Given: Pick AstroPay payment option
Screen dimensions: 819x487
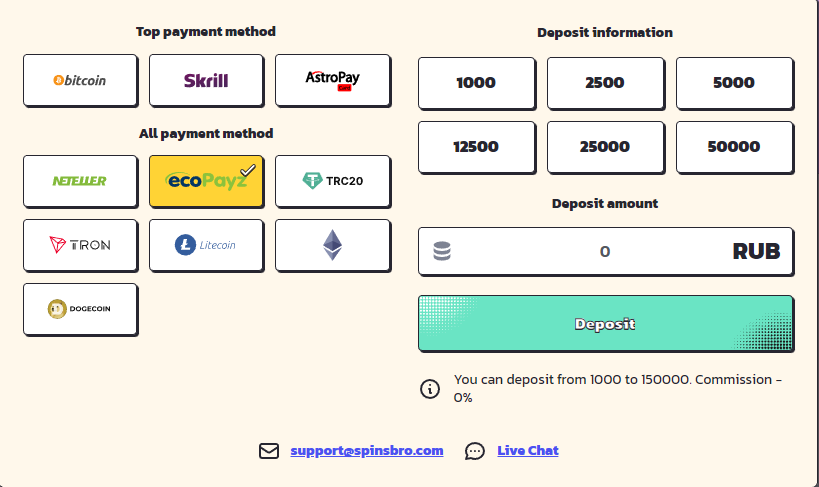Looking at the screenshot, I should click(332, 80).
